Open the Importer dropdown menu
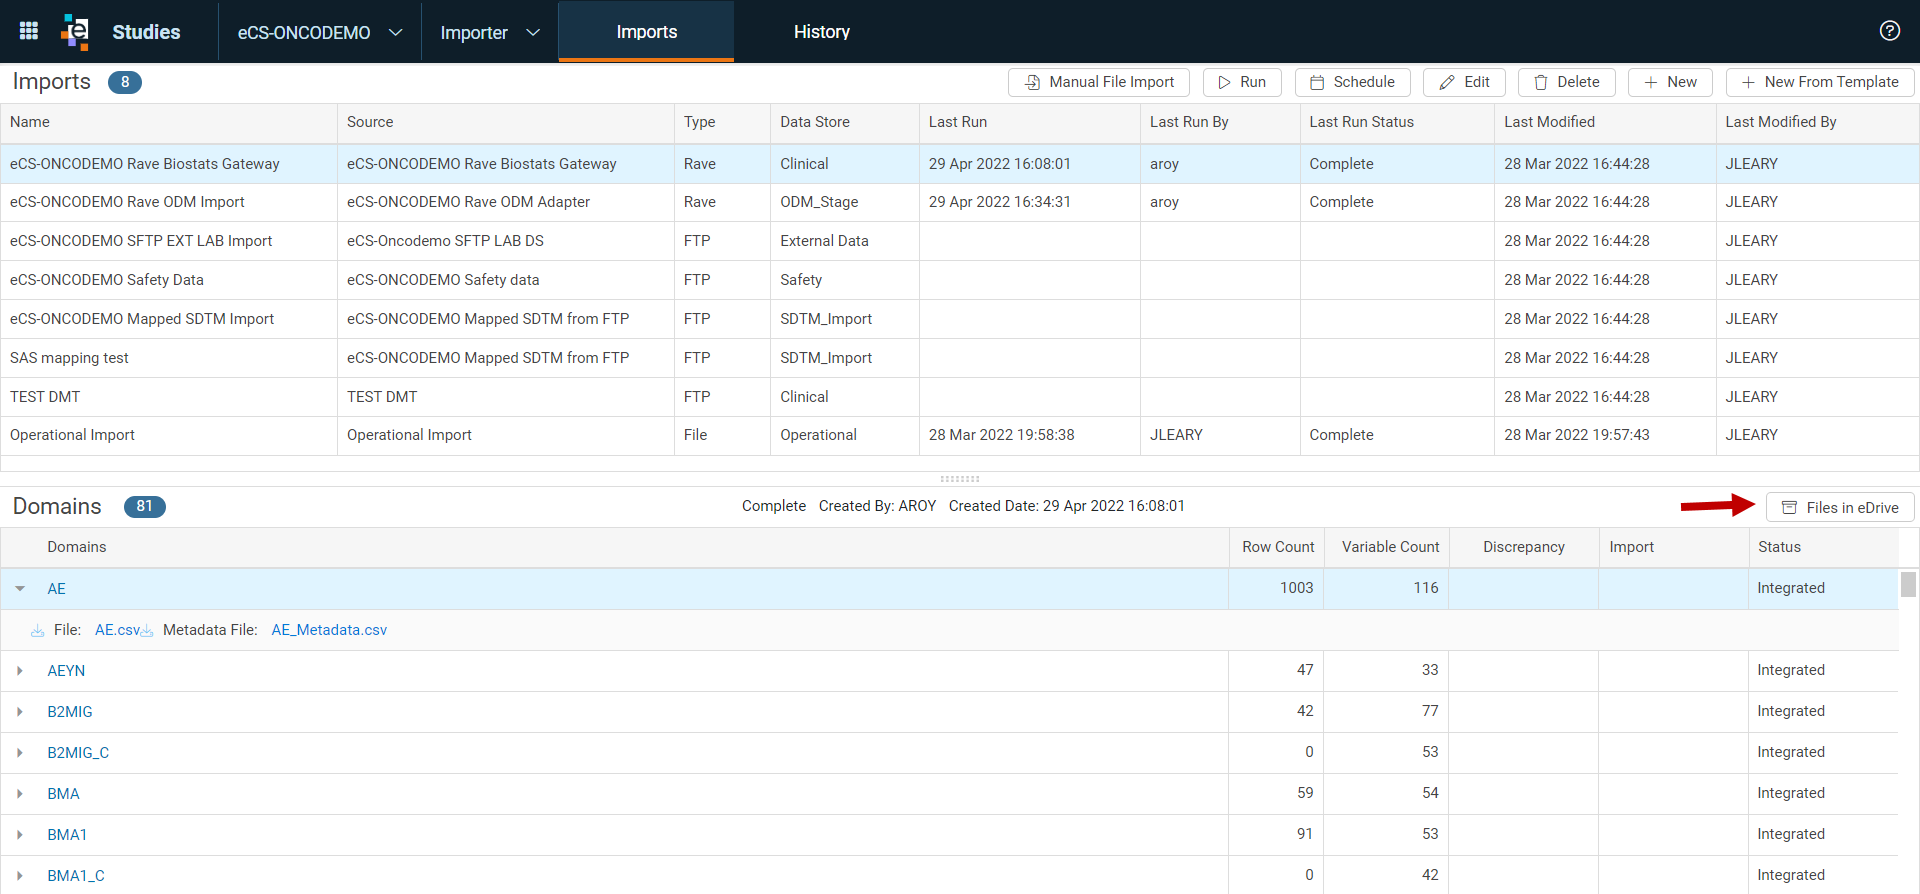The image size is (1920, 894). 490,32
